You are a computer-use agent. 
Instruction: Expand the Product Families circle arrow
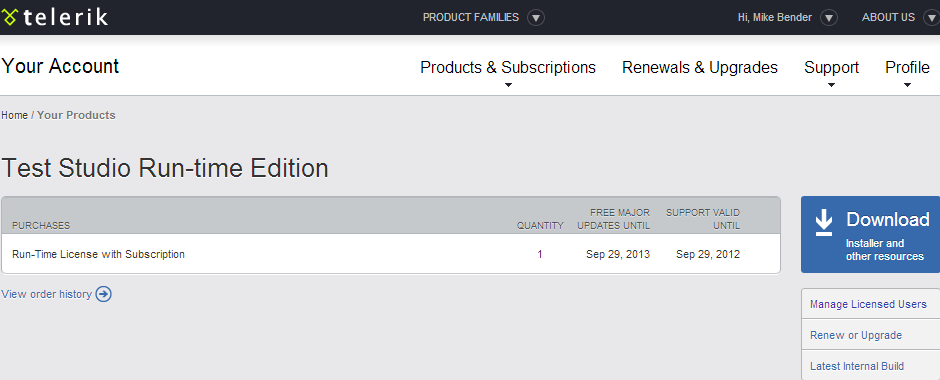point(536,18)
